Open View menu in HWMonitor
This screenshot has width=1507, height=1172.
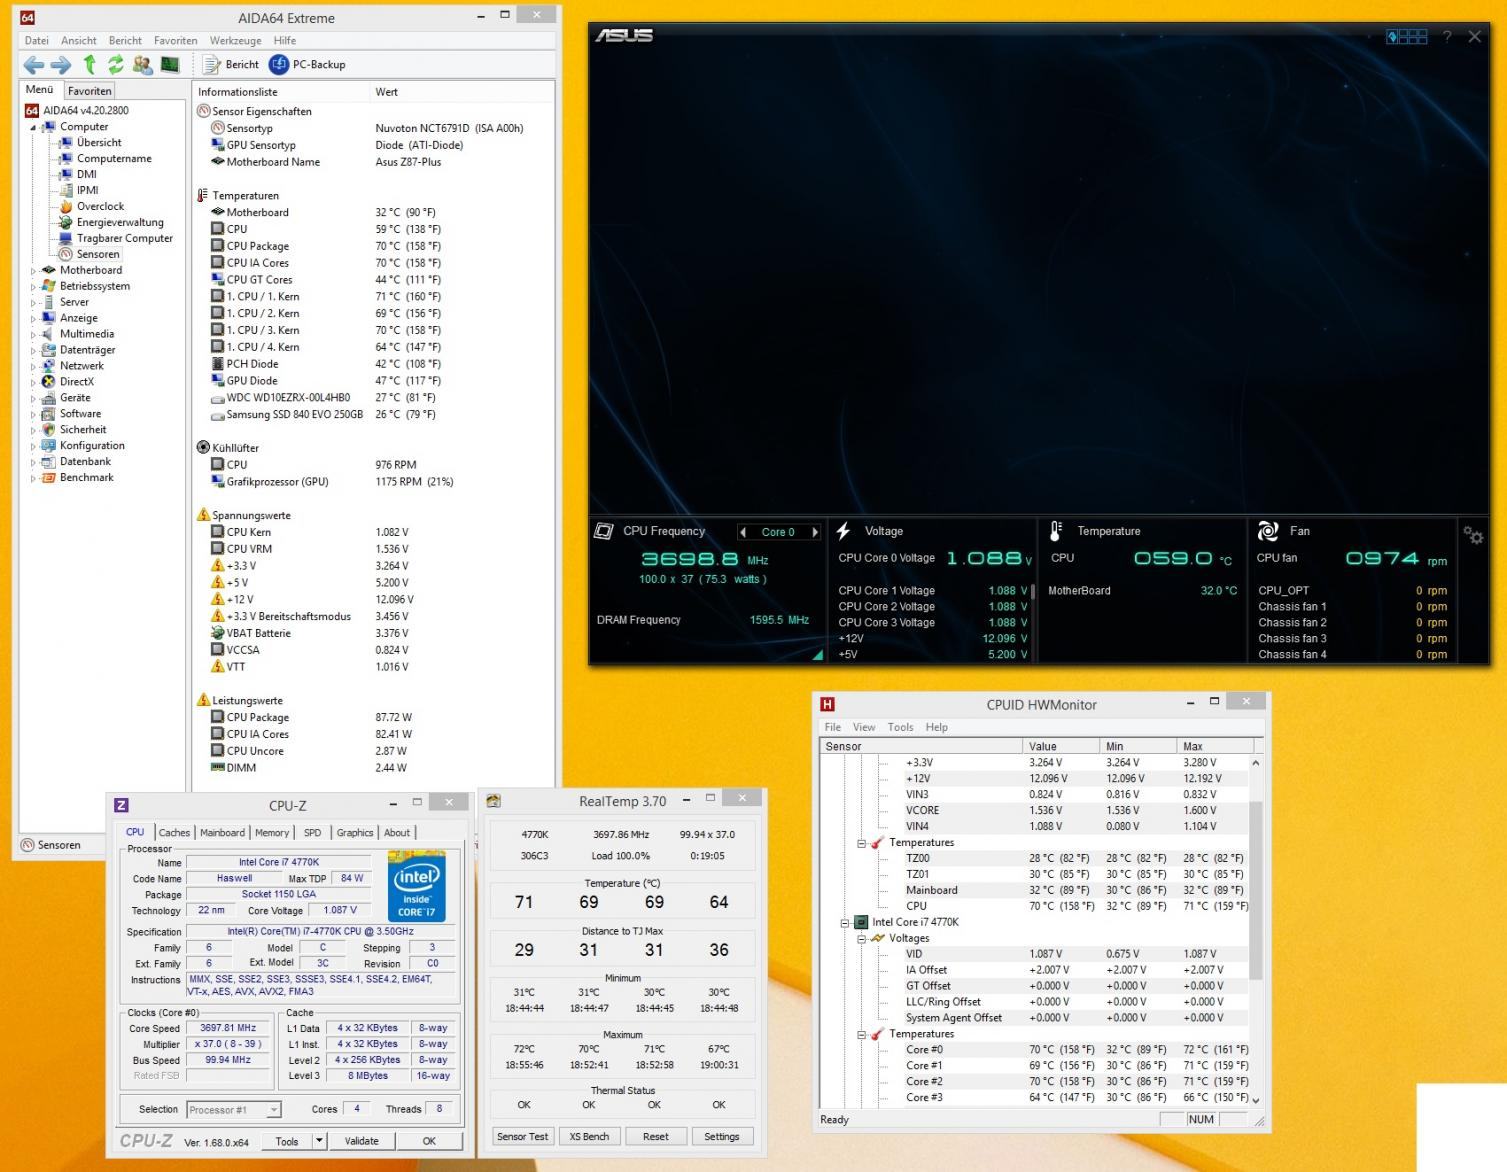[864, 727]
